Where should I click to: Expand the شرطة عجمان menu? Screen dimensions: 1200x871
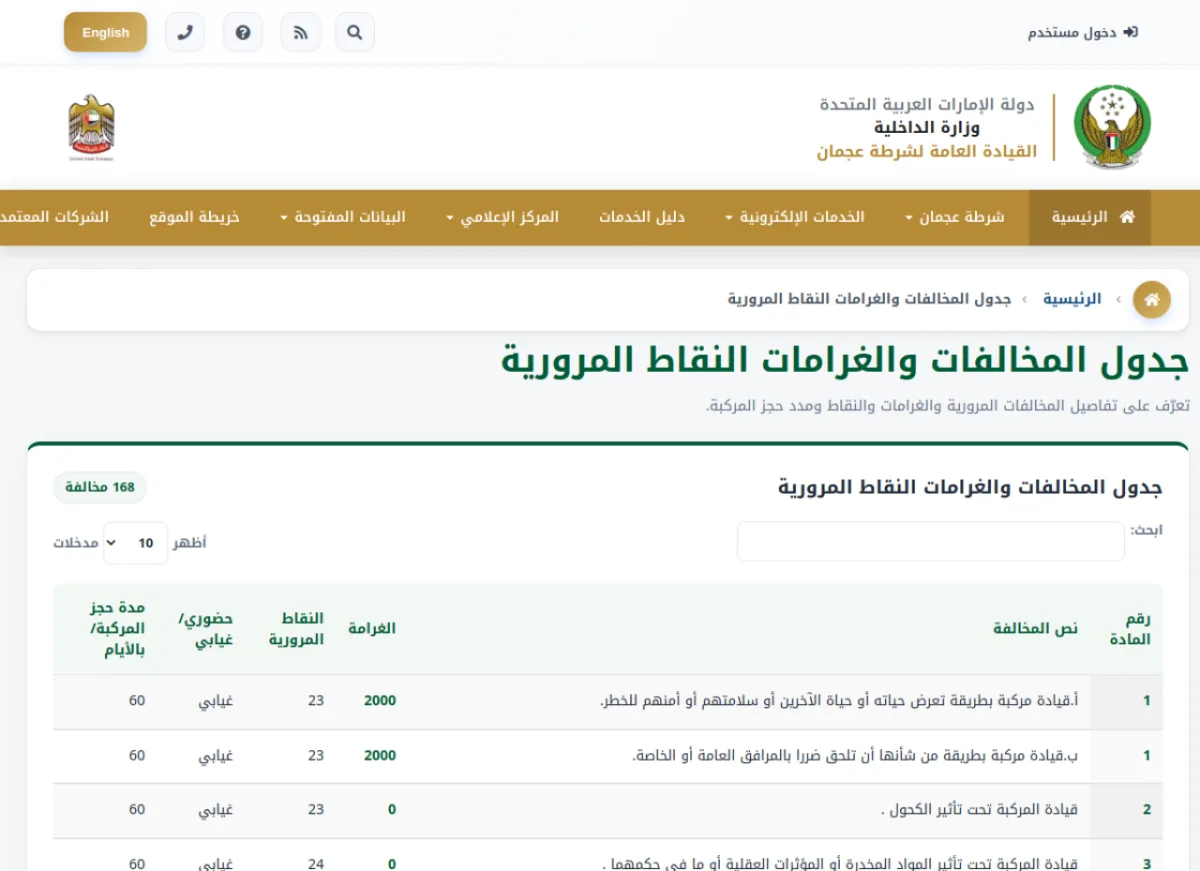955,217
